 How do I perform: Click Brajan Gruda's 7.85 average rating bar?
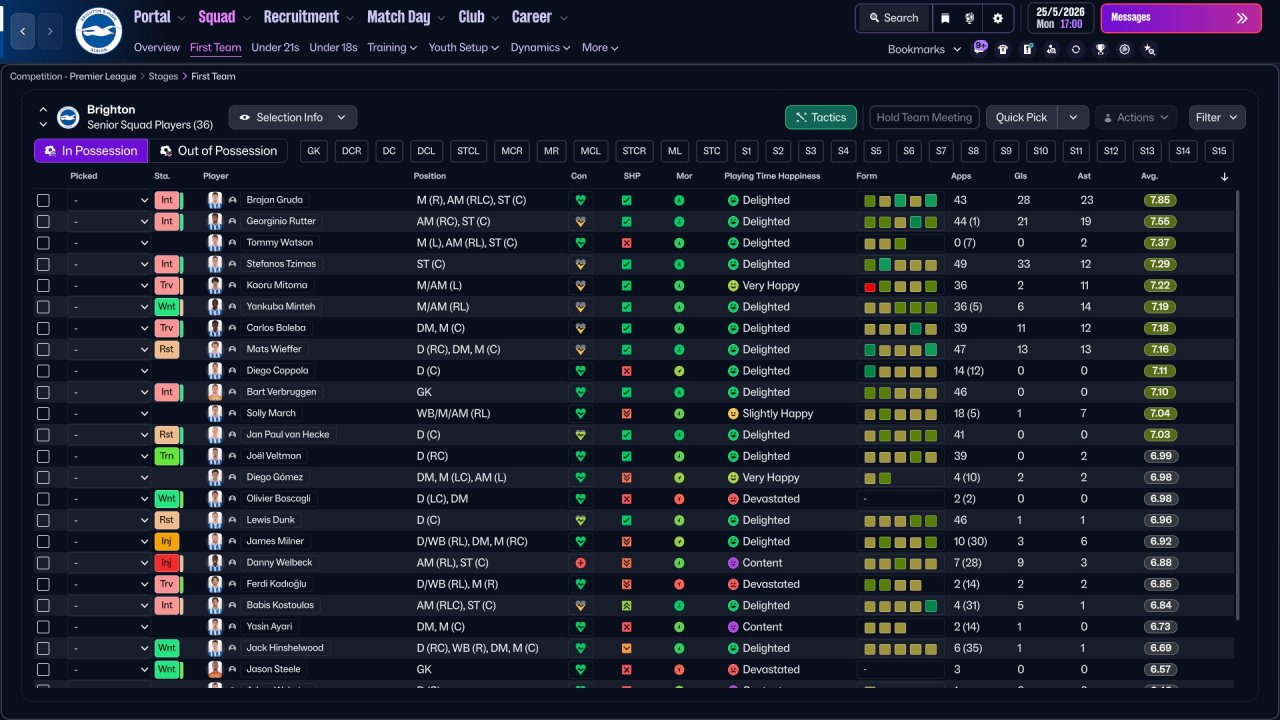click(x=1160, y=200)
